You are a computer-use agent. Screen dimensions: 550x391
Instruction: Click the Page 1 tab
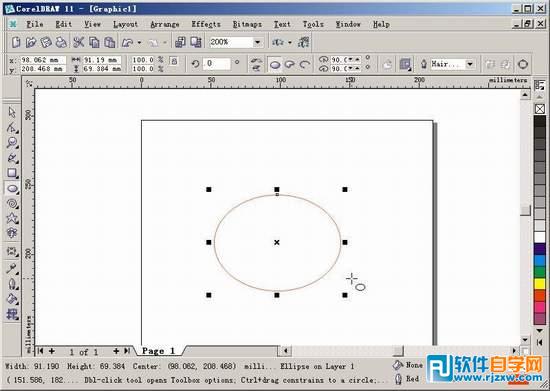click(158, 351)
